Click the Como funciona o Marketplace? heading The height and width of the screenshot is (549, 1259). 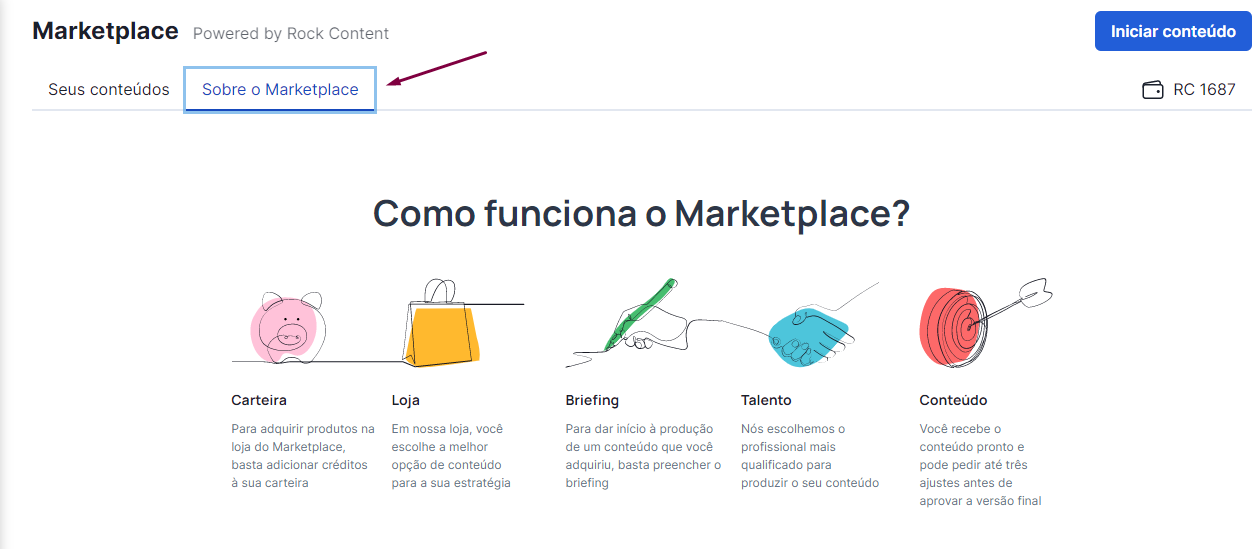(x=641, y=214)
